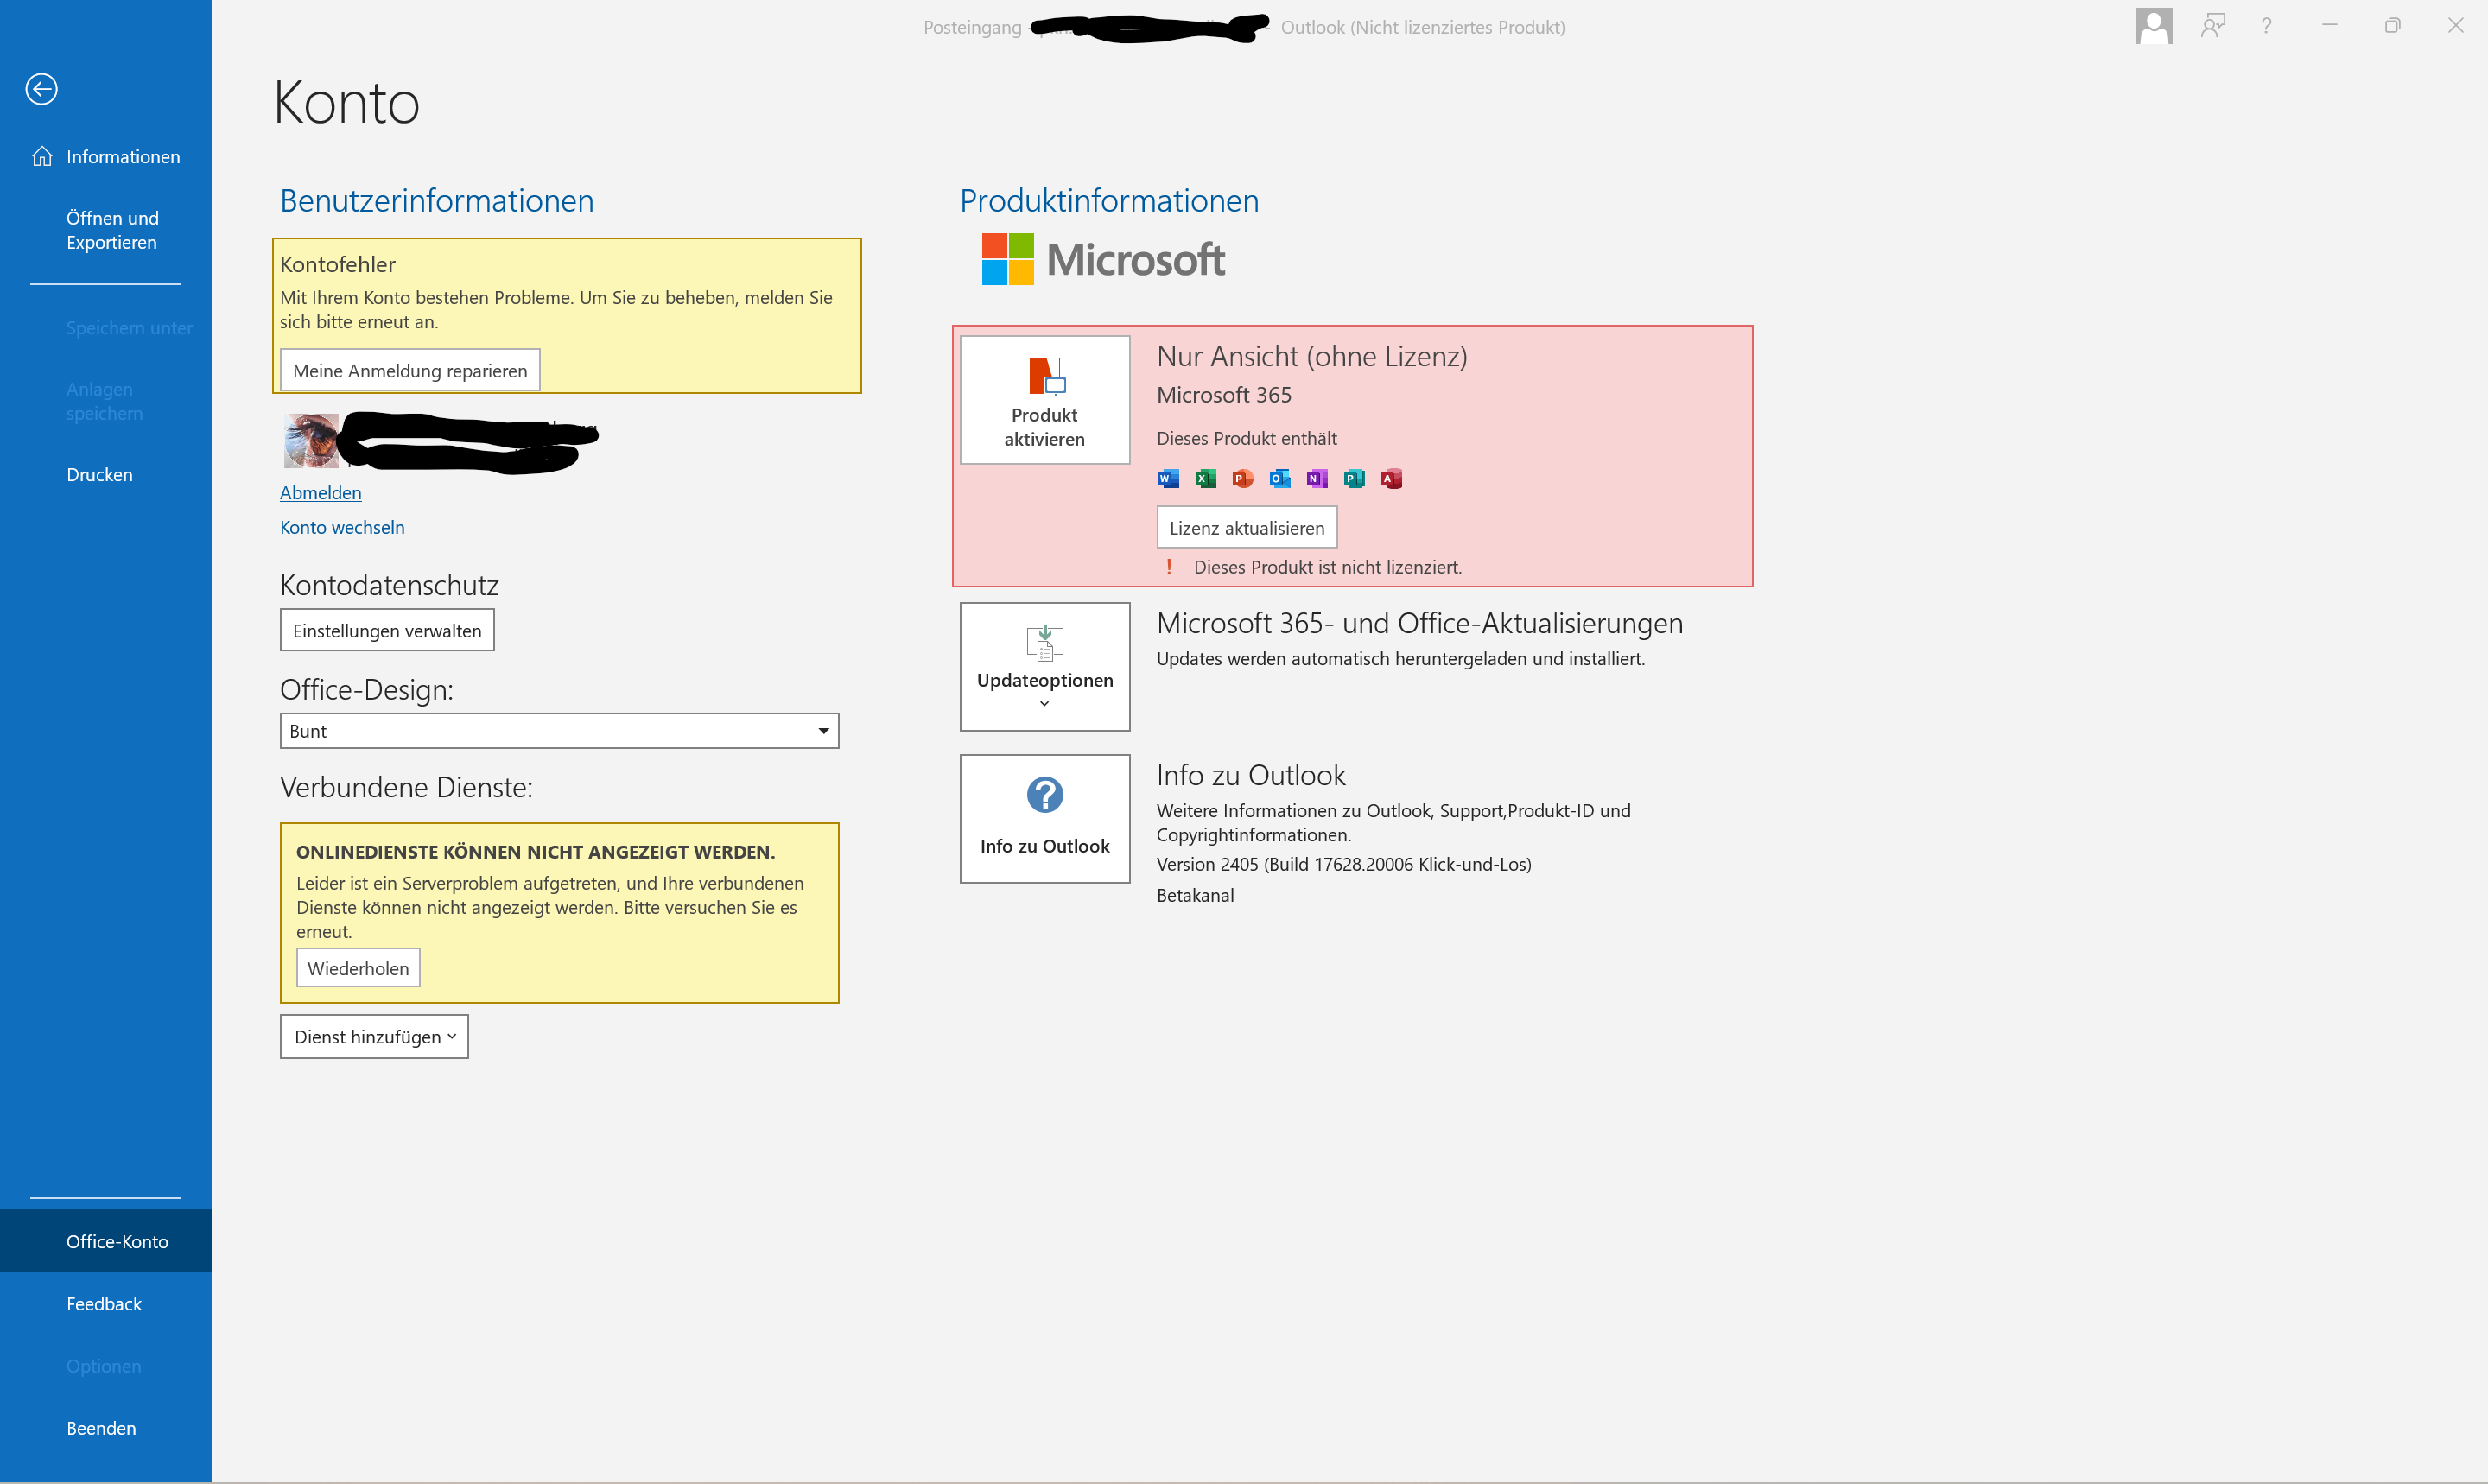Open the Informationen menu item
2488x1484 pixels.
pyautogui.click(x=122, y=157)
